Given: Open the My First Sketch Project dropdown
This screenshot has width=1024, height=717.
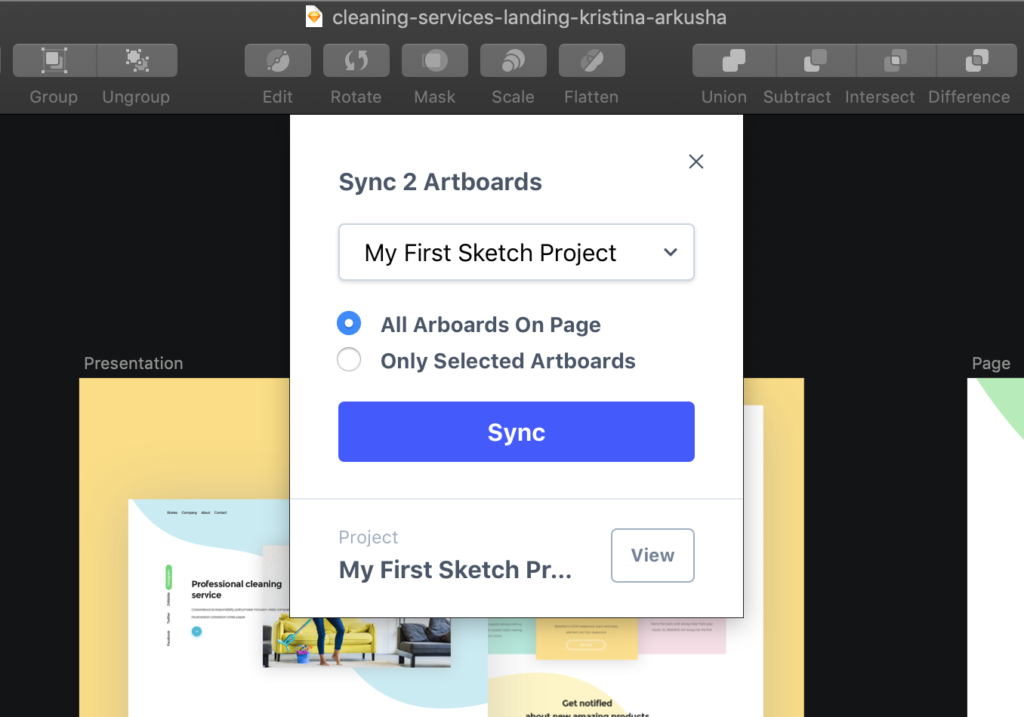Looking at the screenshot, I should (516, 252).
